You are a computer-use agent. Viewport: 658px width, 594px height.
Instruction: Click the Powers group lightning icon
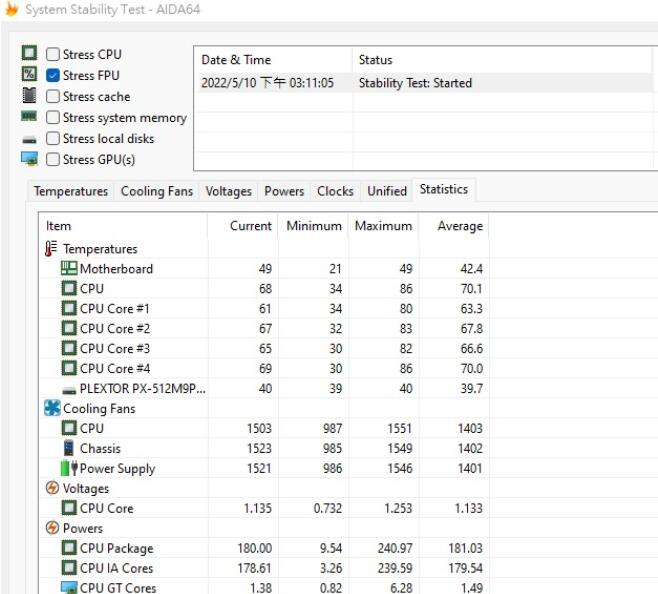[x=52, y=528]
